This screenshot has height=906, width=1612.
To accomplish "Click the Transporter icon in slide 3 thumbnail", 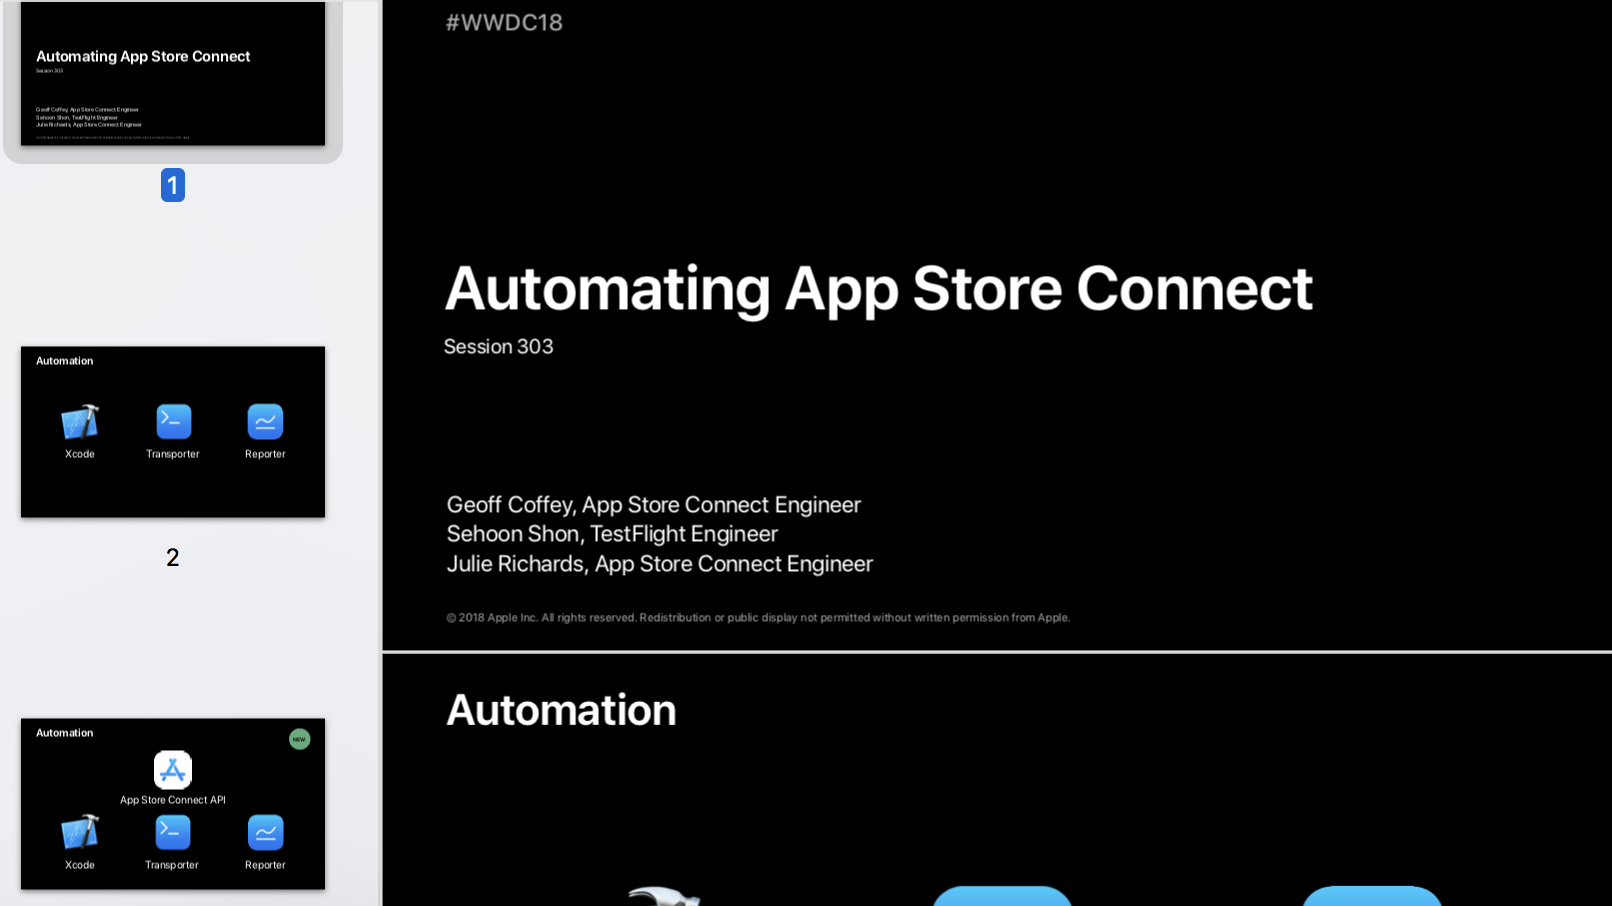I will [x=173, y=833].
